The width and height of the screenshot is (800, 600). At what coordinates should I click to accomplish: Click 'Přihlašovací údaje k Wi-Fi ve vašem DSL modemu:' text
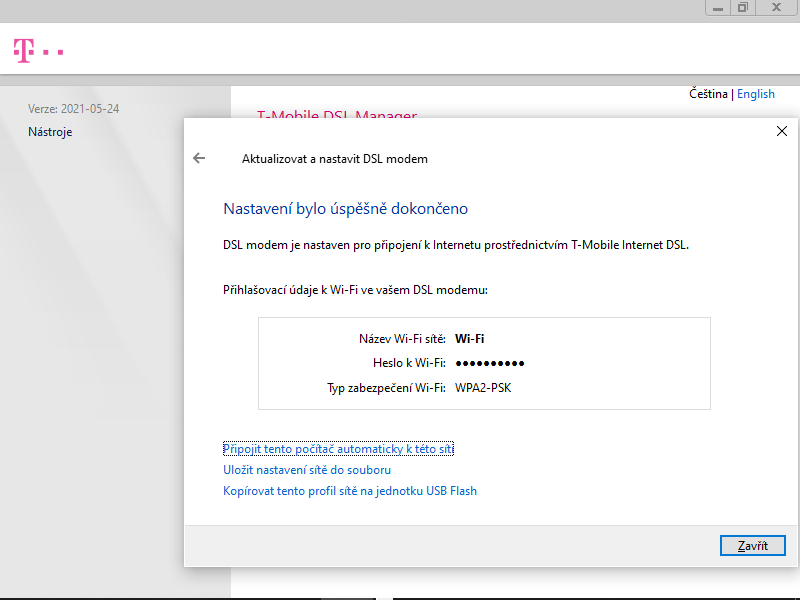pyautogui.click(x=355, y=290)
